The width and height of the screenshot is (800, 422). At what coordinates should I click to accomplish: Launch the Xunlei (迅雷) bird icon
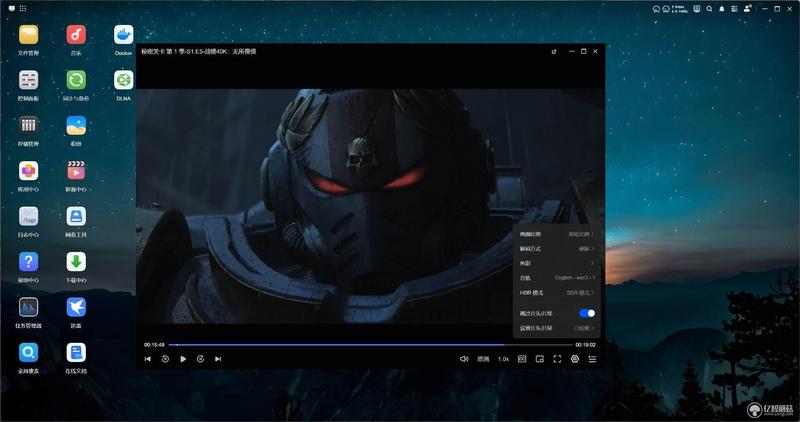point(76,307)
